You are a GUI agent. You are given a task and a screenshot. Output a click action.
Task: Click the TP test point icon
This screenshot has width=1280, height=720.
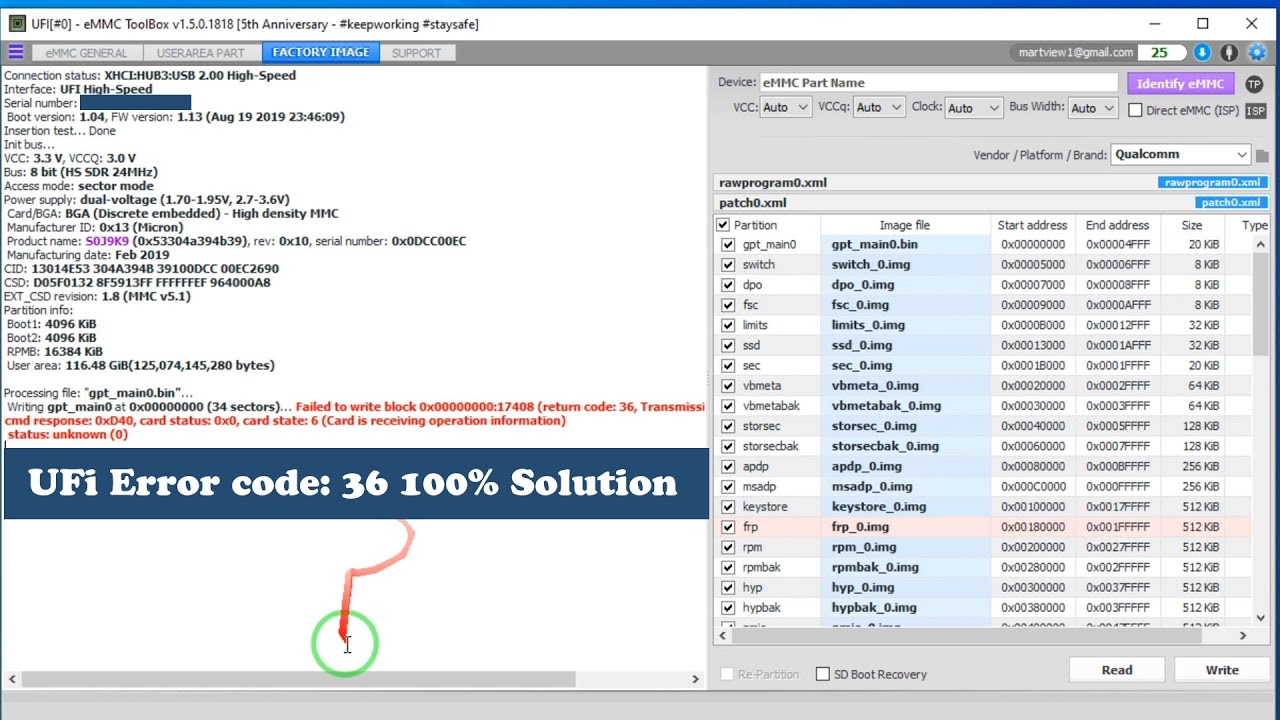pyautogui.click(x=1254, y=84)
